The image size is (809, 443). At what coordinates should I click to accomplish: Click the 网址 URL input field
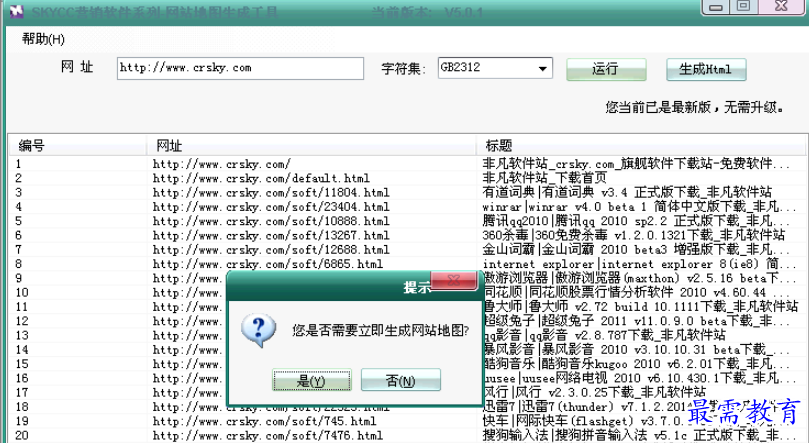[x=240, y=68]
